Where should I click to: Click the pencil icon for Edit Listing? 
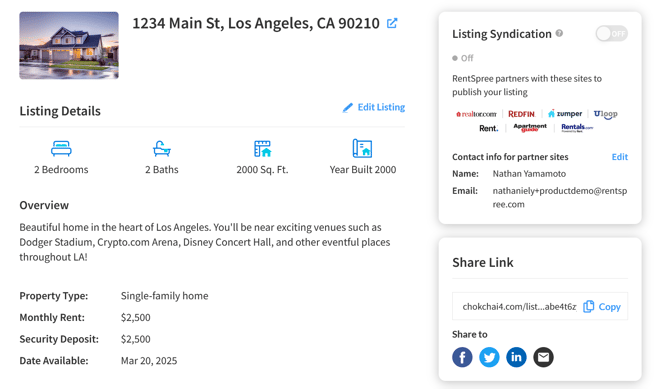[348, 107]
